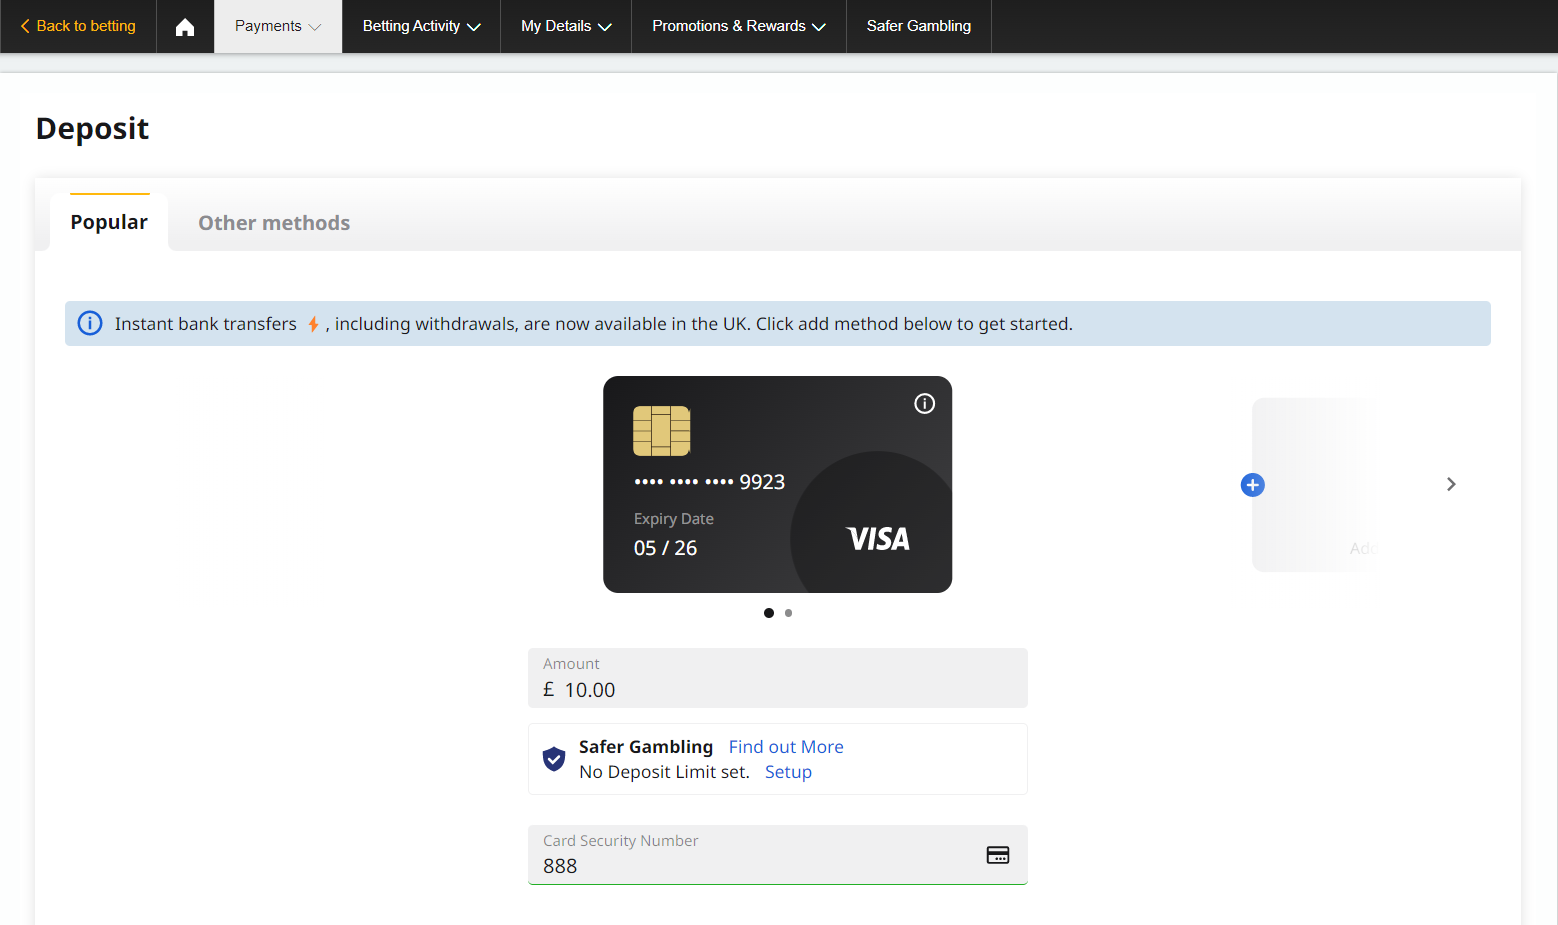
Task: Click Find out More link
Action: [786, 747]
